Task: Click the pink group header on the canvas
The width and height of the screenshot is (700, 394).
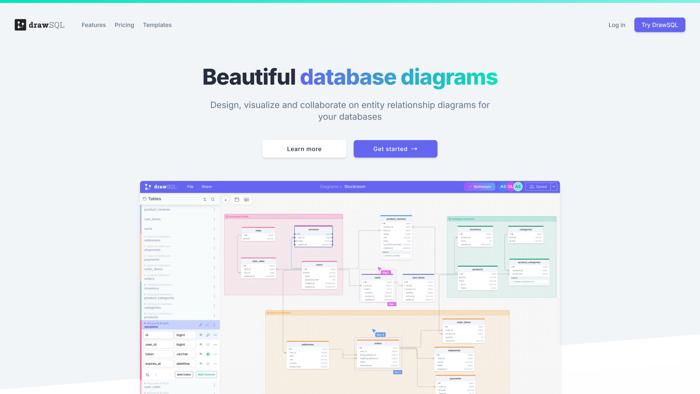Action: click(283, 216)
